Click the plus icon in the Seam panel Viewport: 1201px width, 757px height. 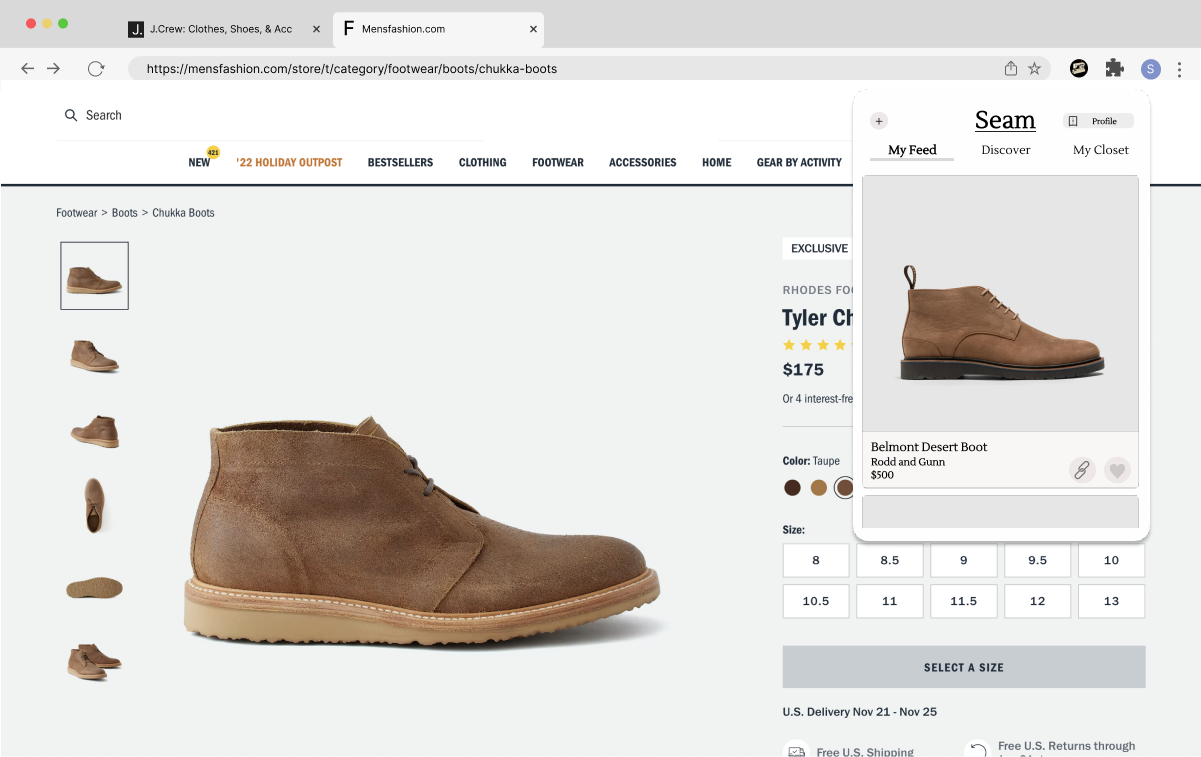[x=879, y=121]
